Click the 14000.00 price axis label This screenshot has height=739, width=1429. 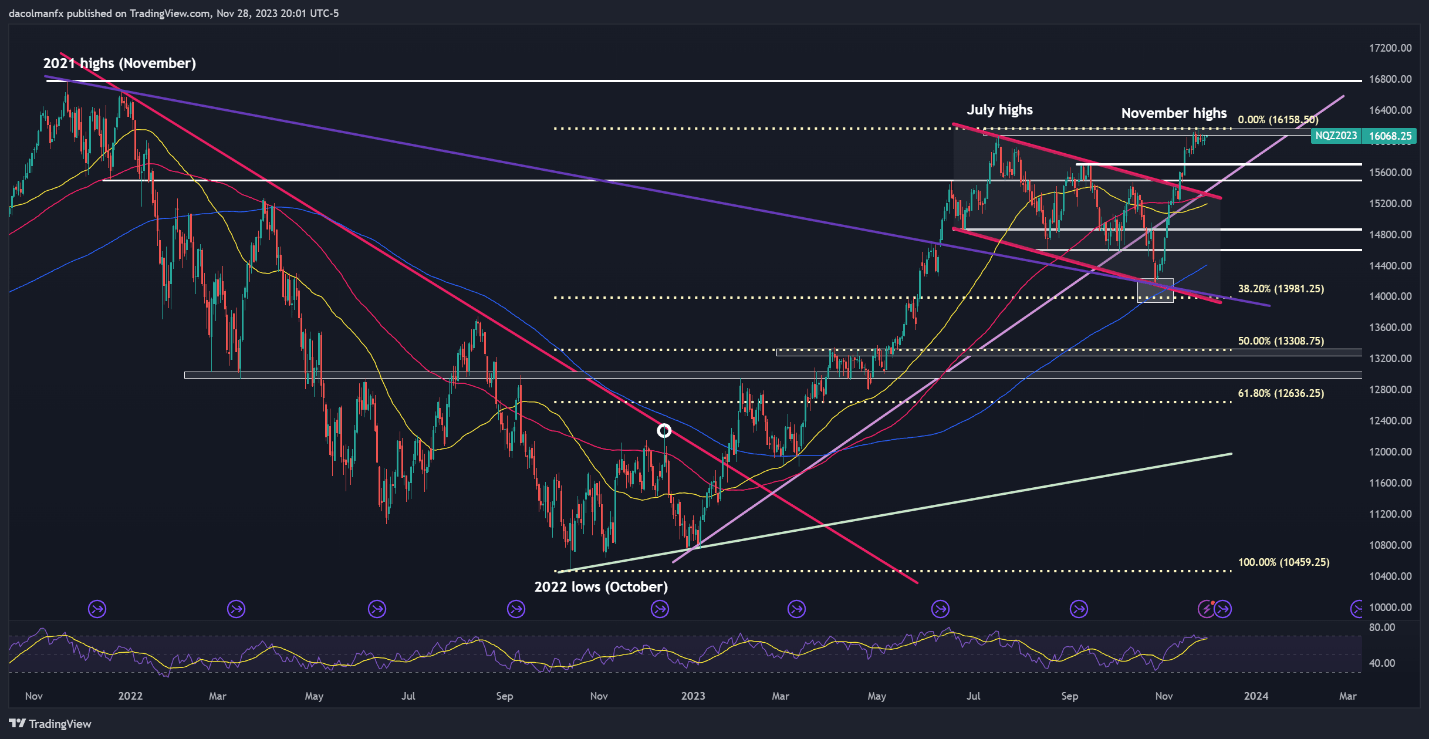1391,297
